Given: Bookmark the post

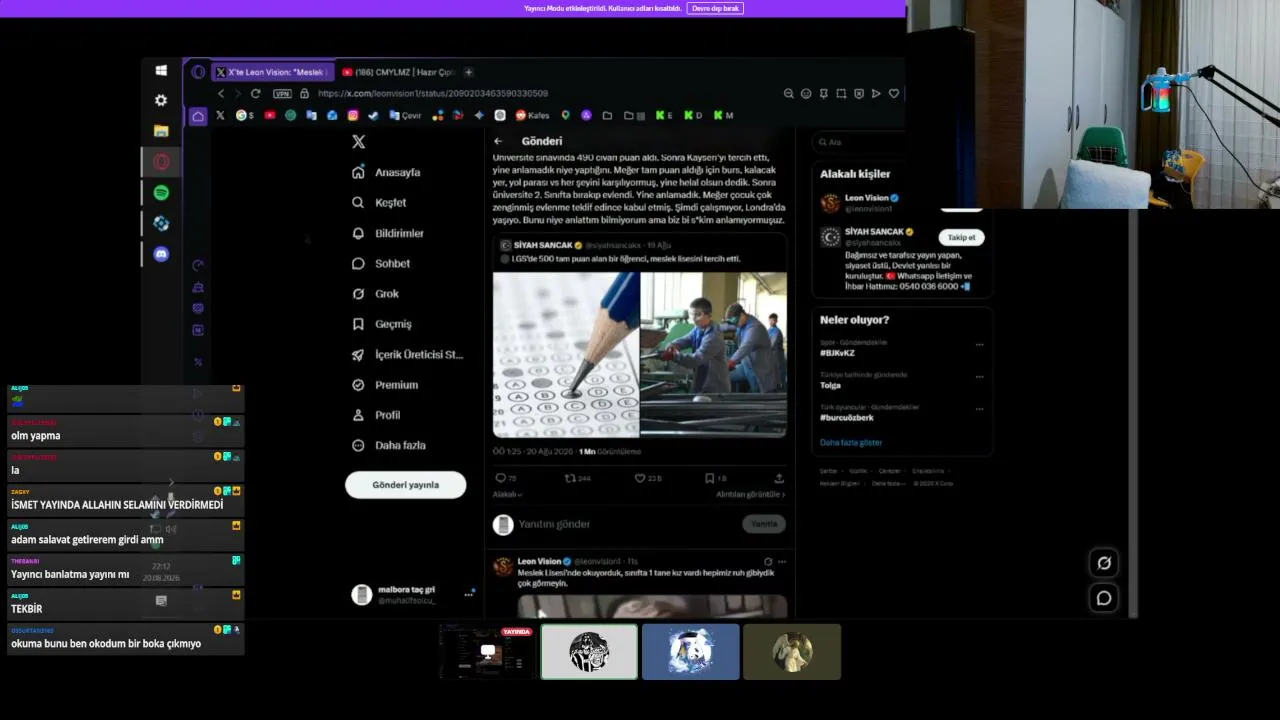Looking at the screenshot, I should [x=709, y=478].
